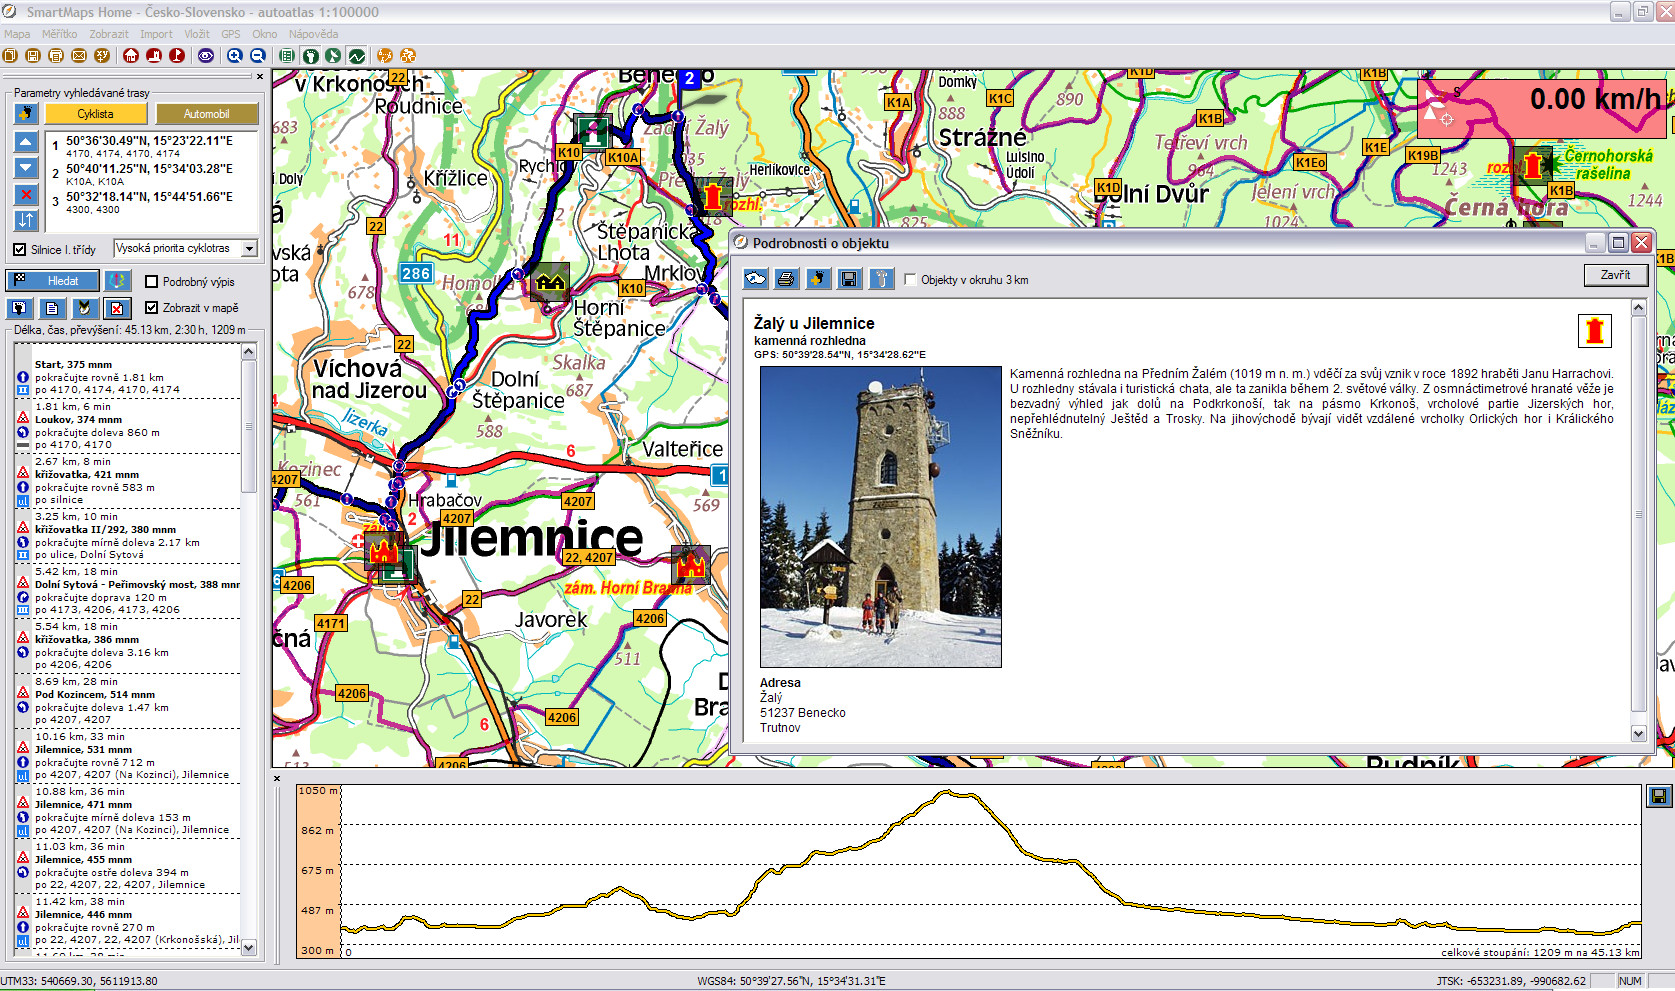Select Automobil route mode button
The height and width of the screenshot is (991, 1675).
click(x=206, y=114)
